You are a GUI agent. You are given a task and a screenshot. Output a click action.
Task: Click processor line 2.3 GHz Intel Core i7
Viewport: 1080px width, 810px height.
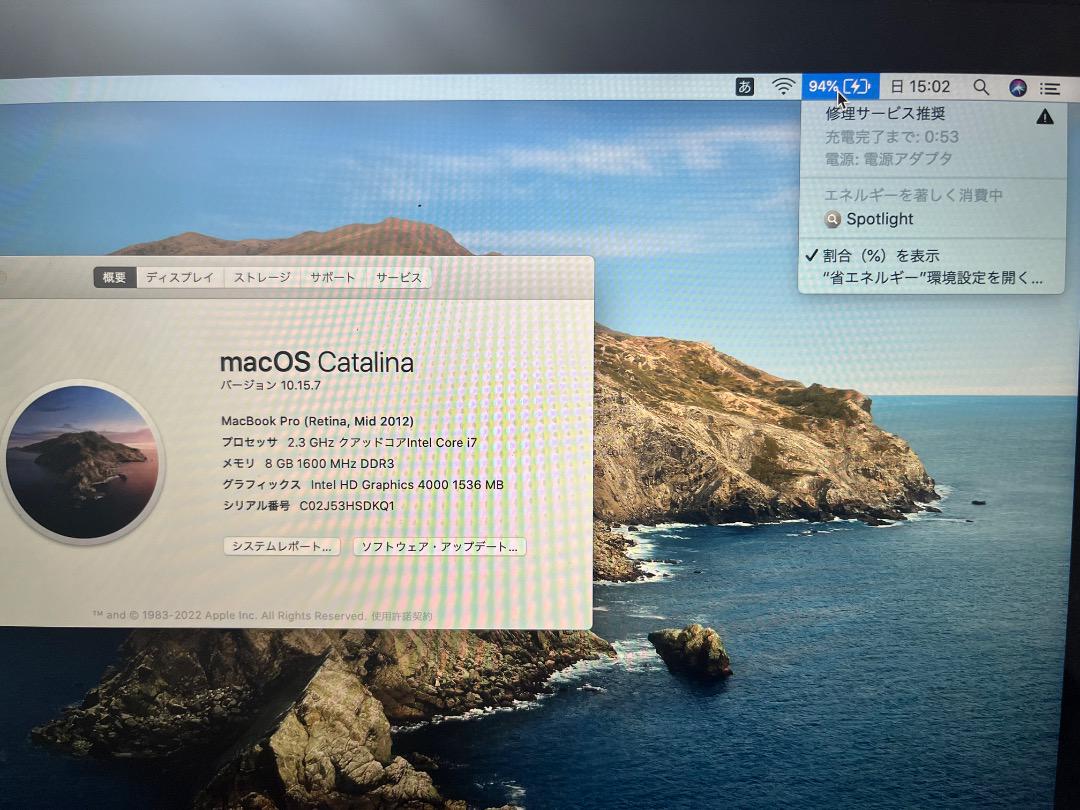tap(349, 442)
